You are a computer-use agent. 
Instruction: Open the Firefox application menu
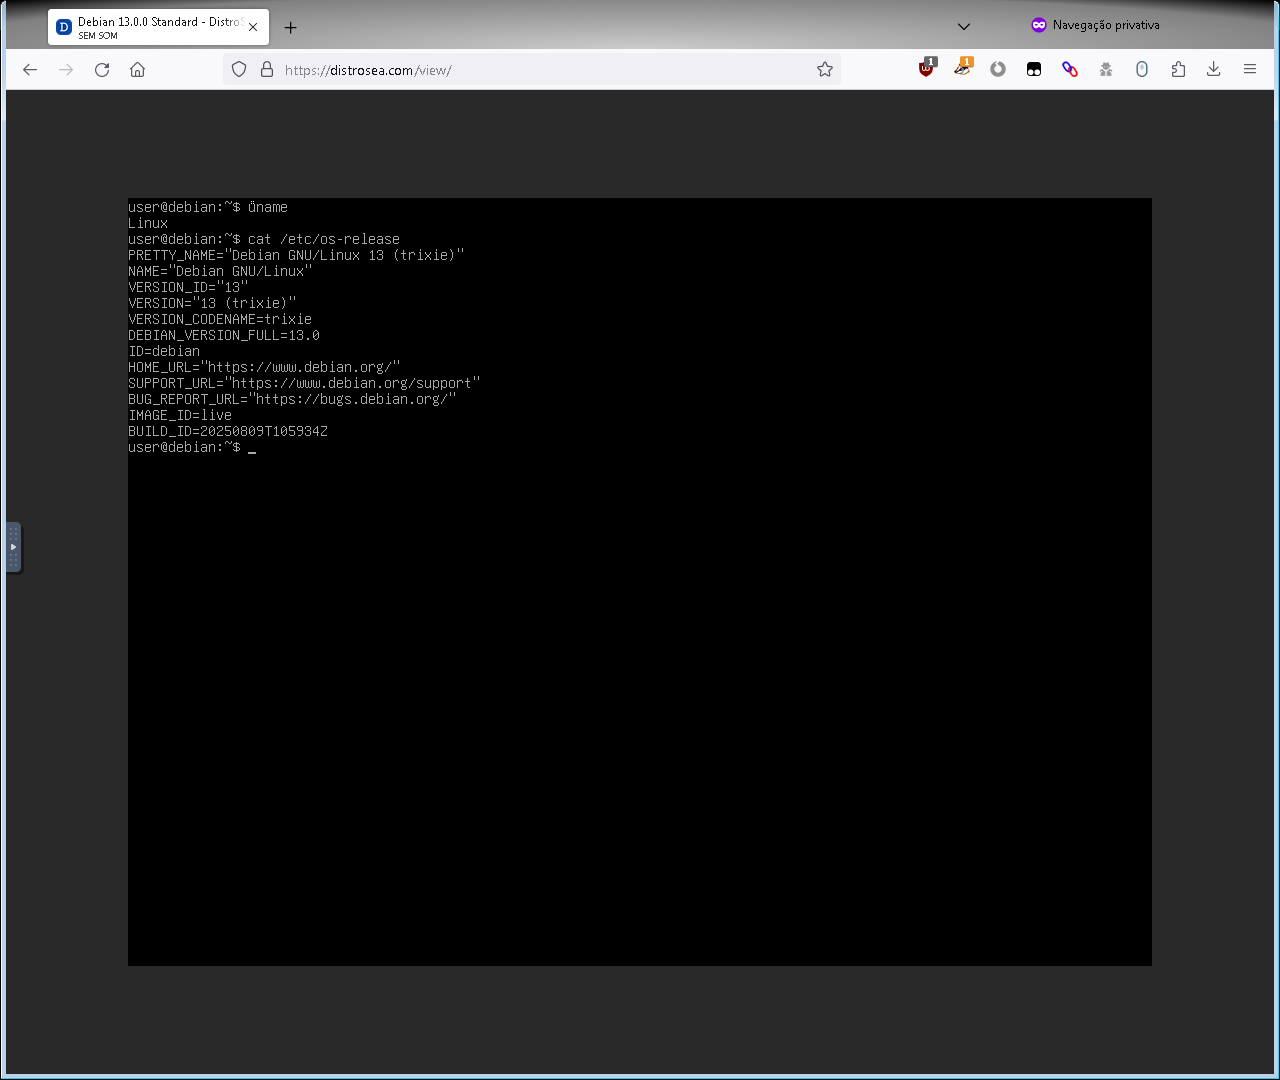[x=1250, y=69]
